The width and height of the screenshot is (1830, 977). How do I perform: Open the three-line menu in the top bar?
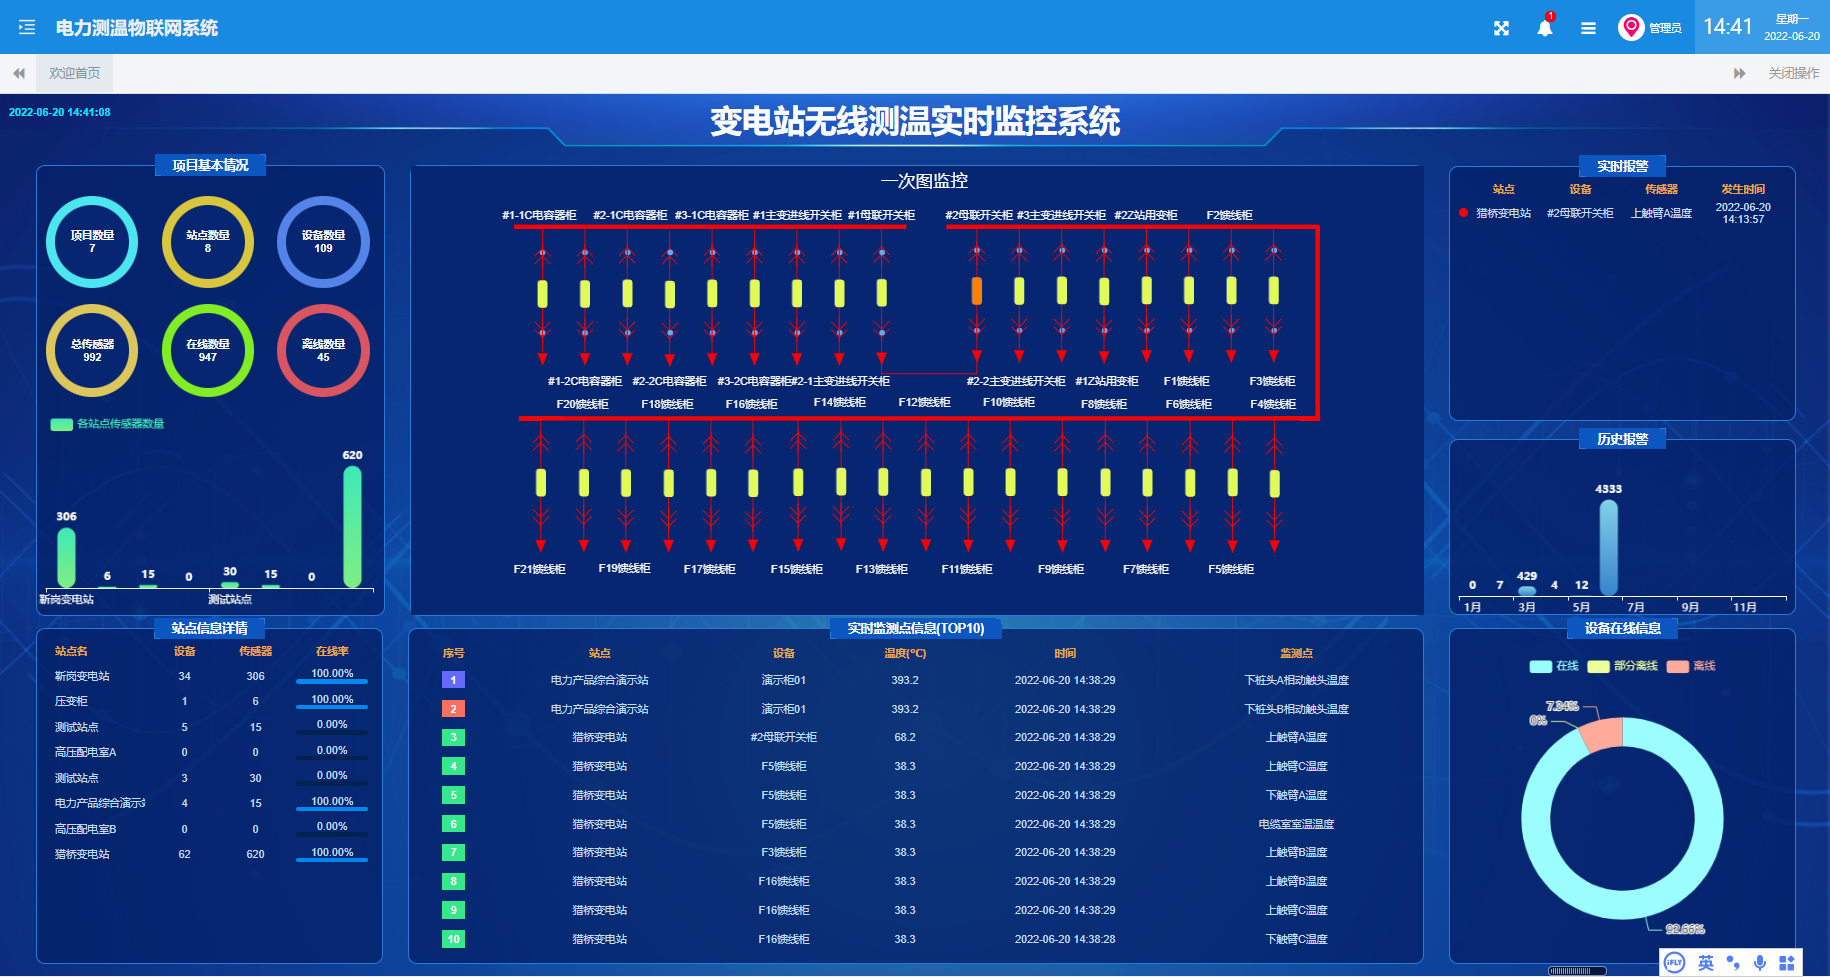point(1588,28)
